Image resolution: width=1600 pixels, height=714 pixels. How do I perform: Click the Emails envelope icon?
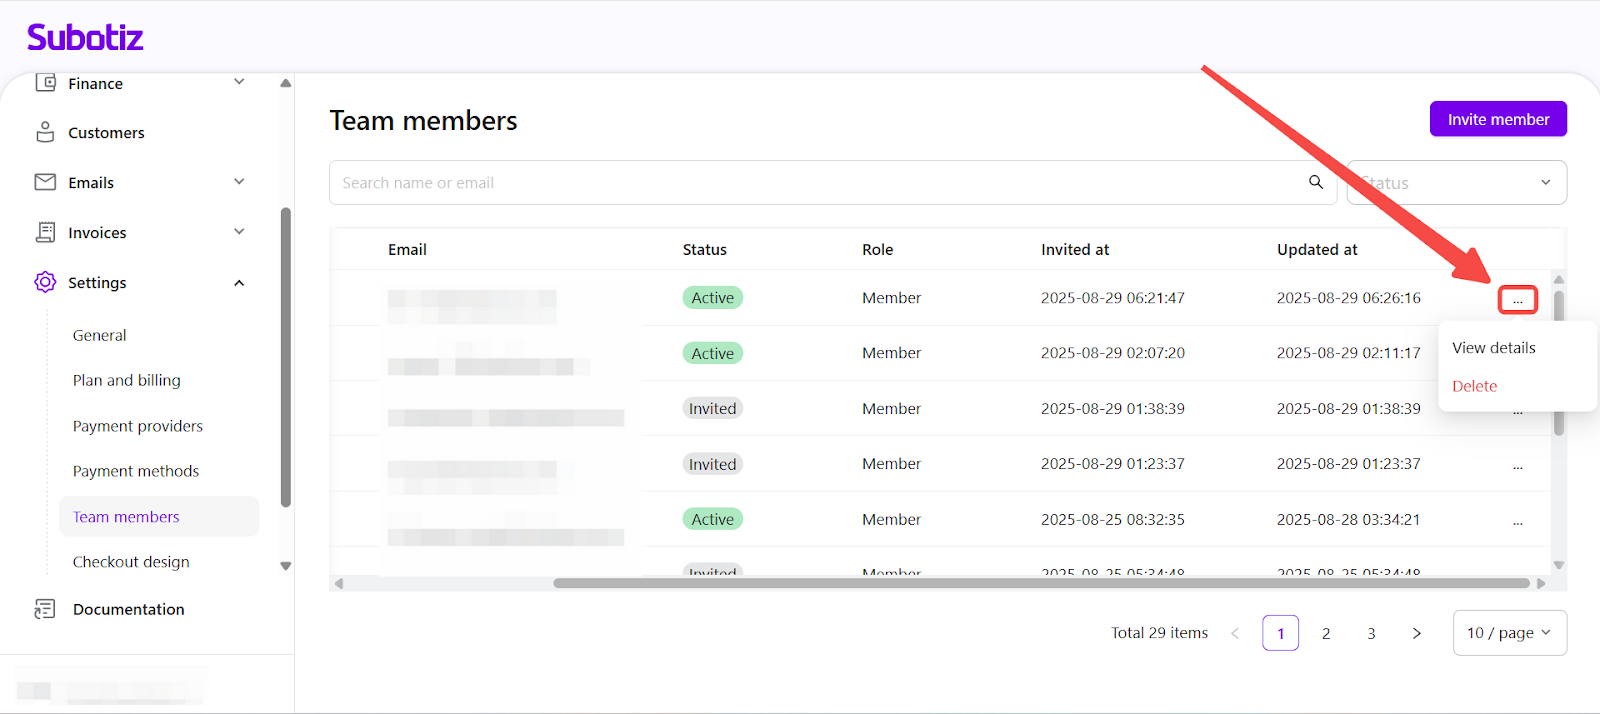(x=45, y=182)
